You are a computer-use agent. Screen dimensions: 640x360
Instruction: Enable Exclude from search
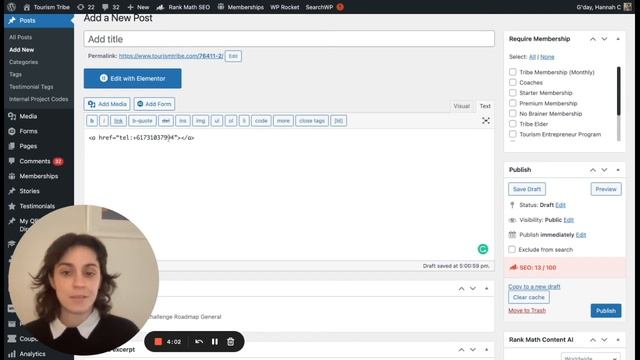(x=512, y=249)
